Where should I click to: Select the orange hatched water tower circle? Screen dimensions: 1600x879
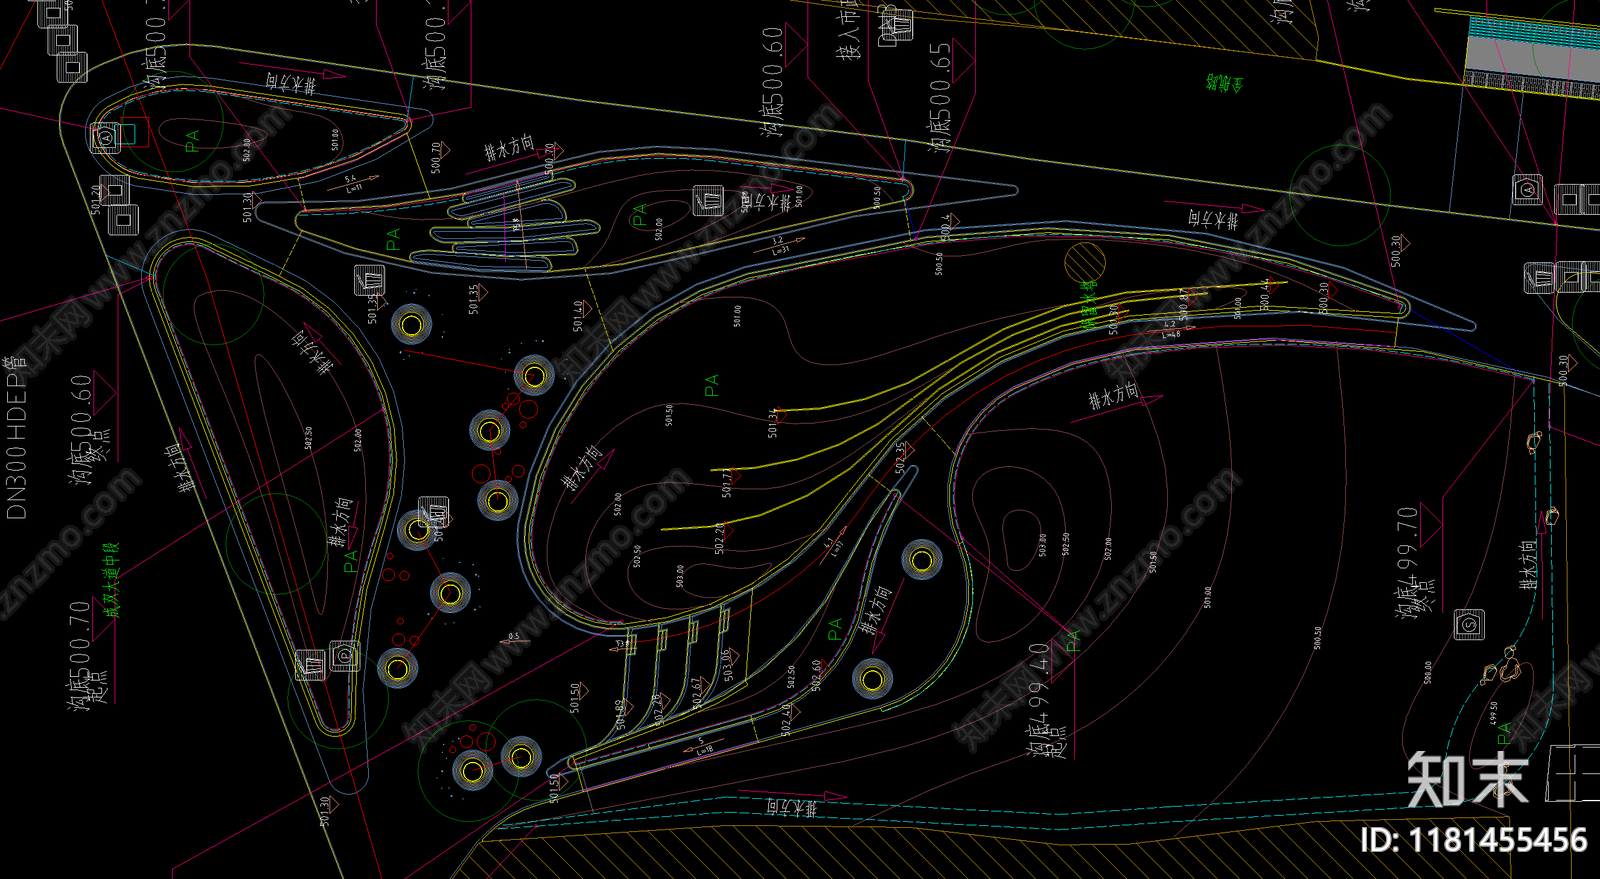click(1085, 263)
